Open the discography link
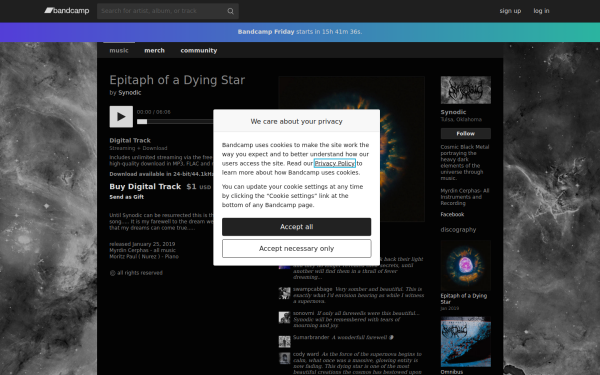Viewport: 600px width, 375px height. (x=458, y=230)
